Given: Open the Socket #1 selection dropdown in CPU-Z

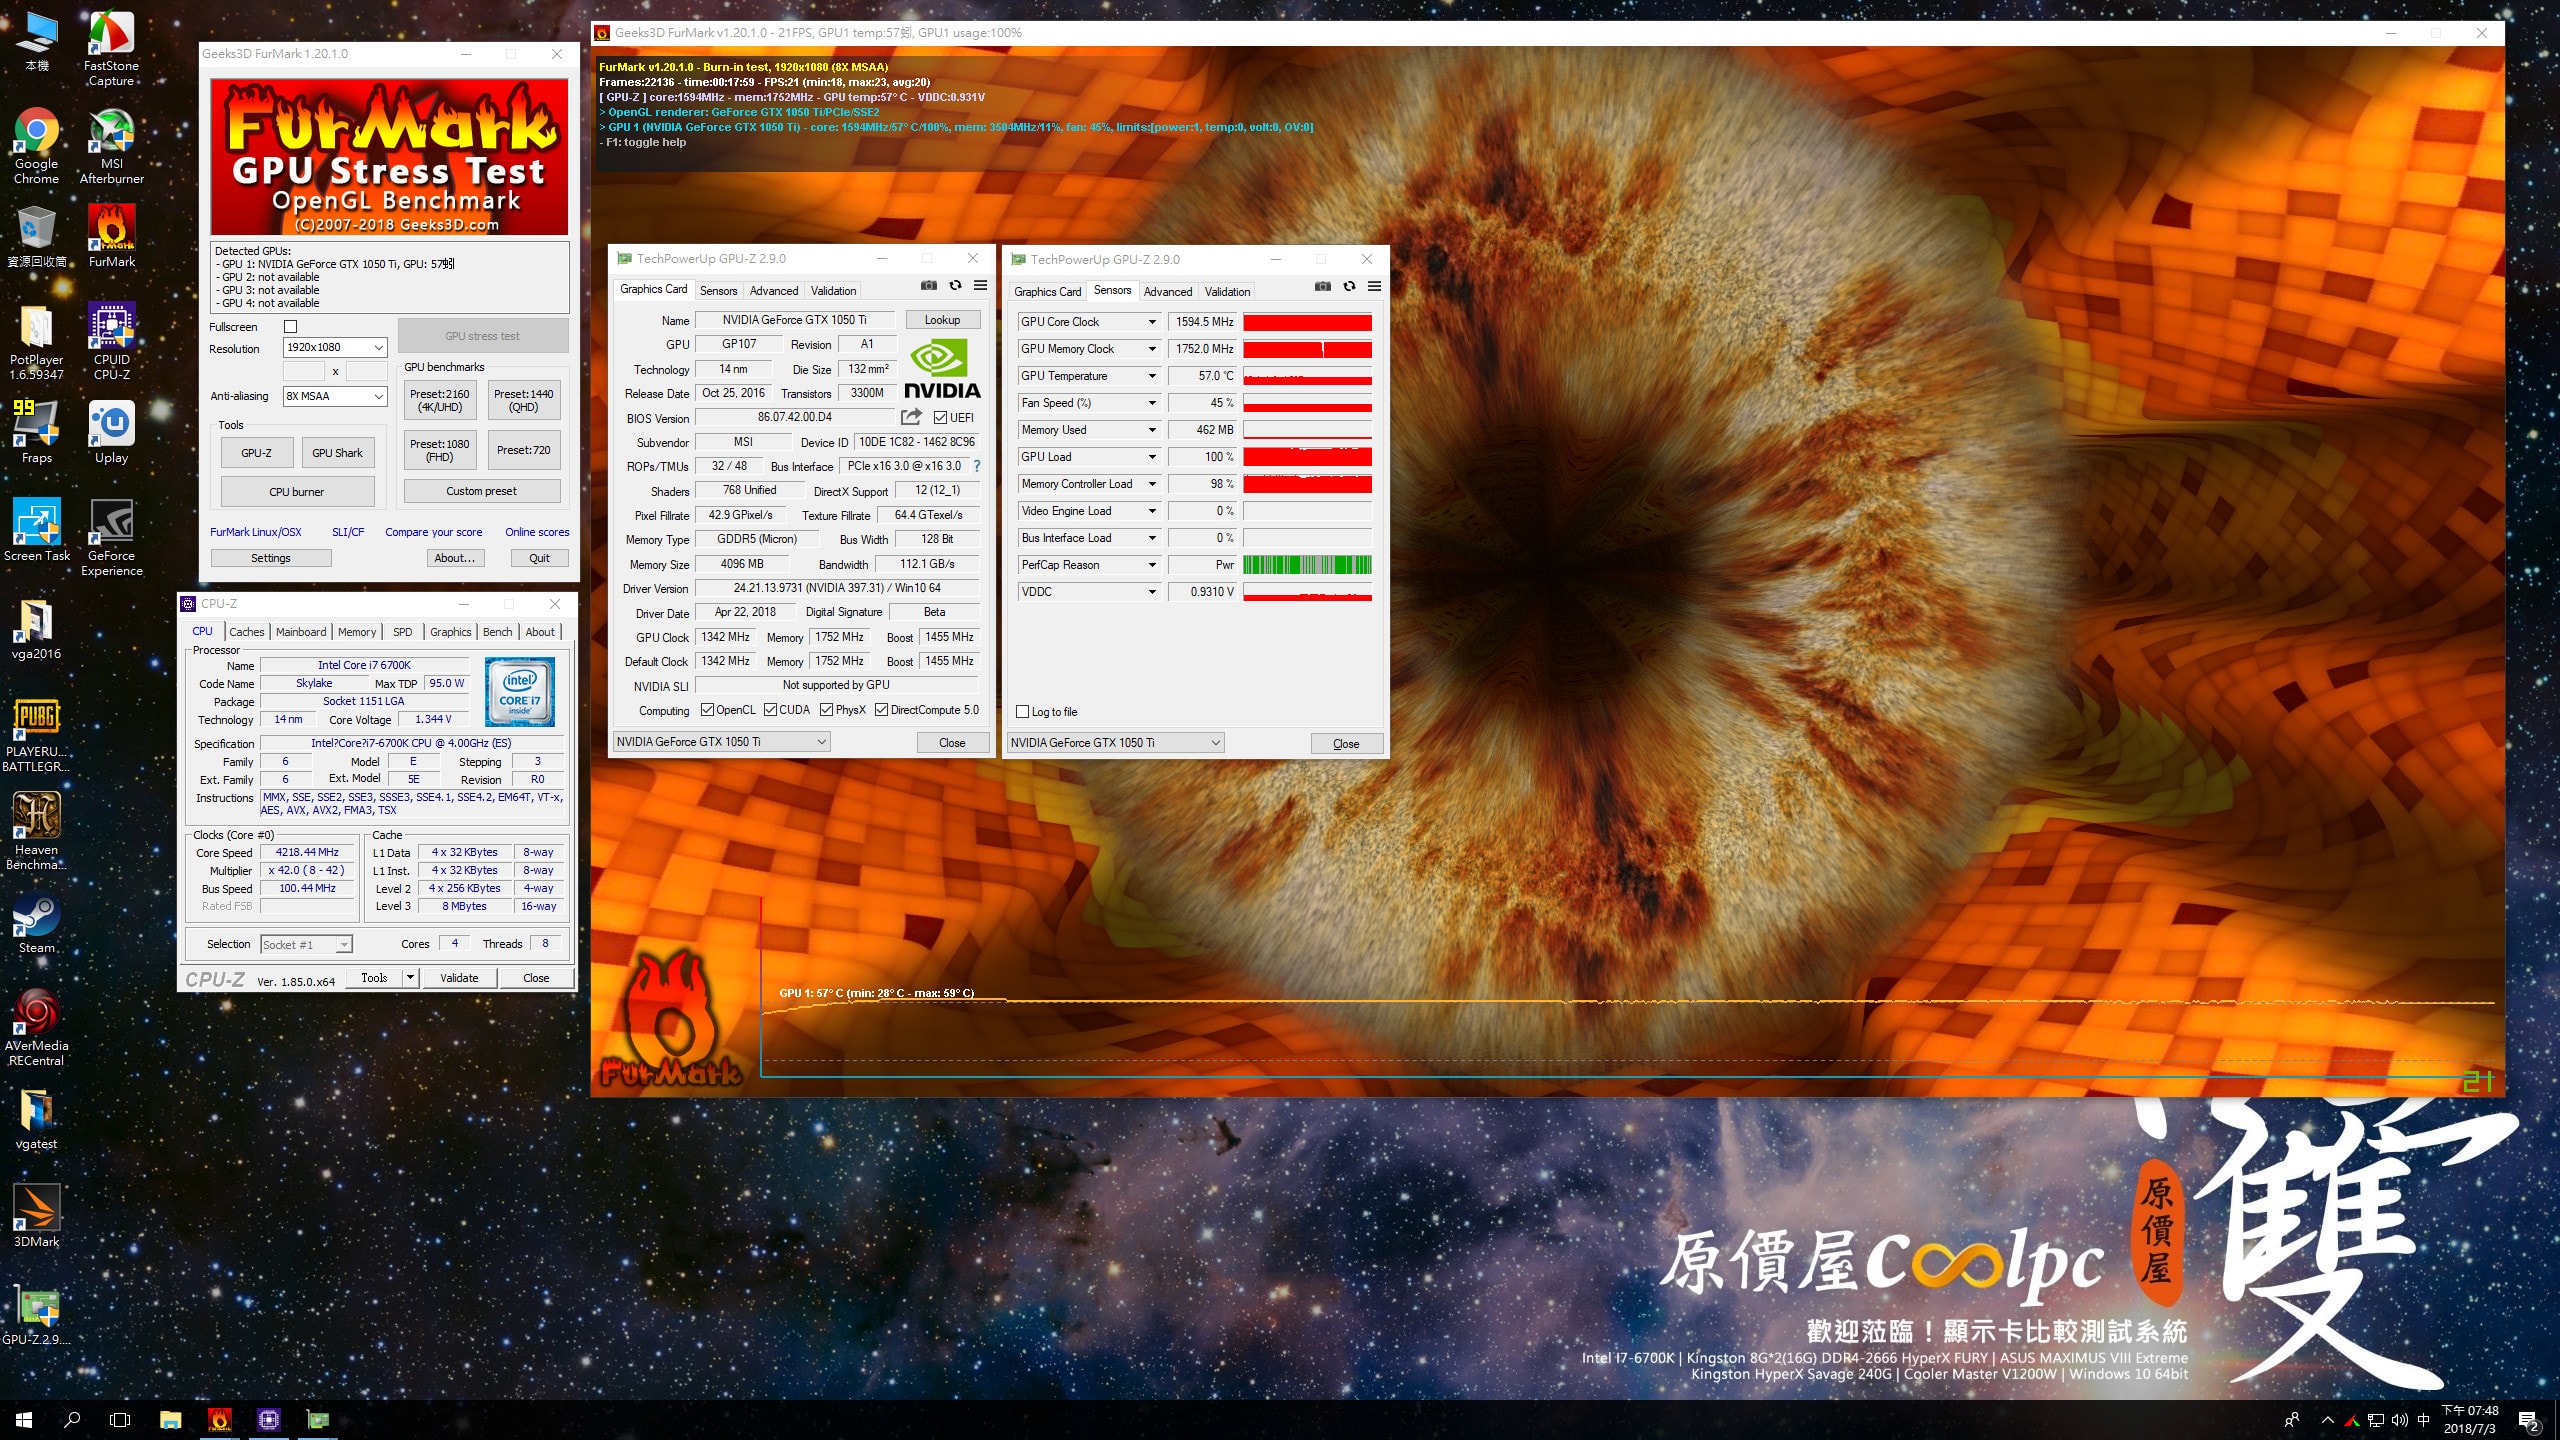Looking at the screenshot, I should (x=306, y=944).
